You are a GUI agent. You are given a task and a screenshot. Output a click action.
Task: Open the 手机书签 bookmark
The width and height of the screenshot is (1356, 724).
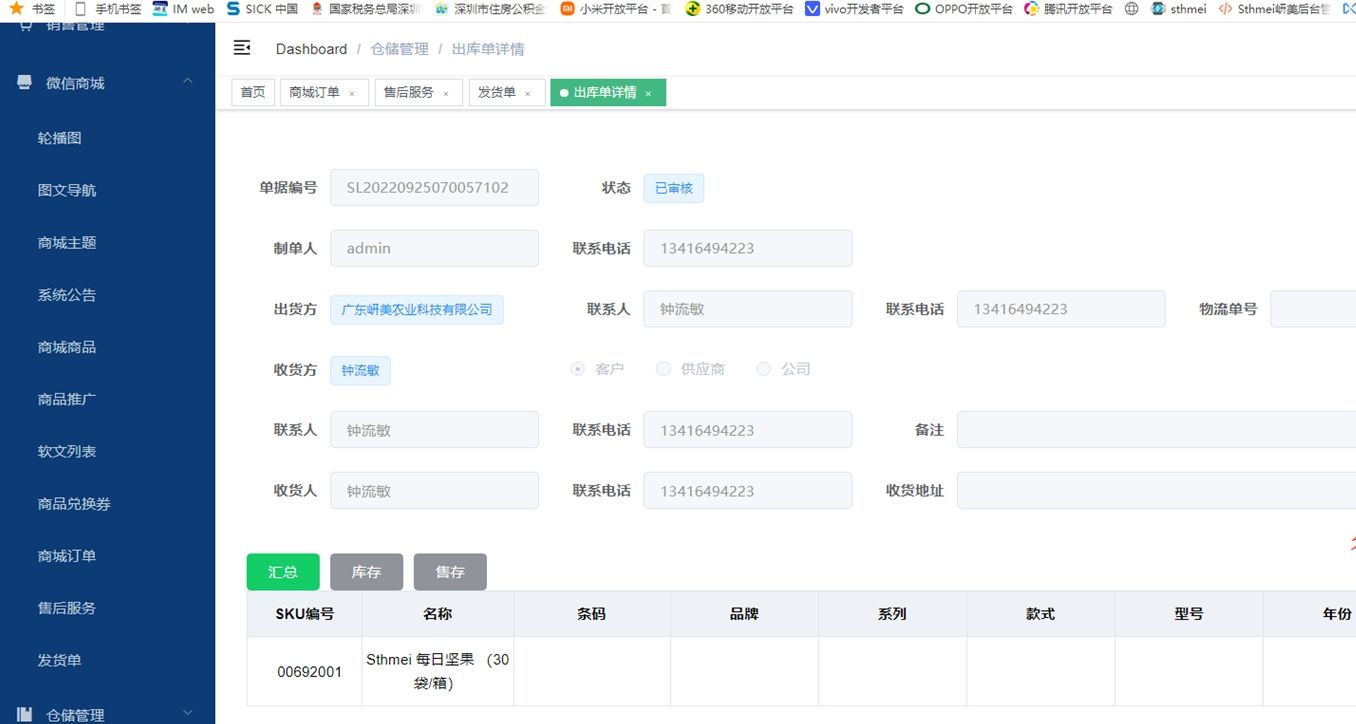pos(108,9)
